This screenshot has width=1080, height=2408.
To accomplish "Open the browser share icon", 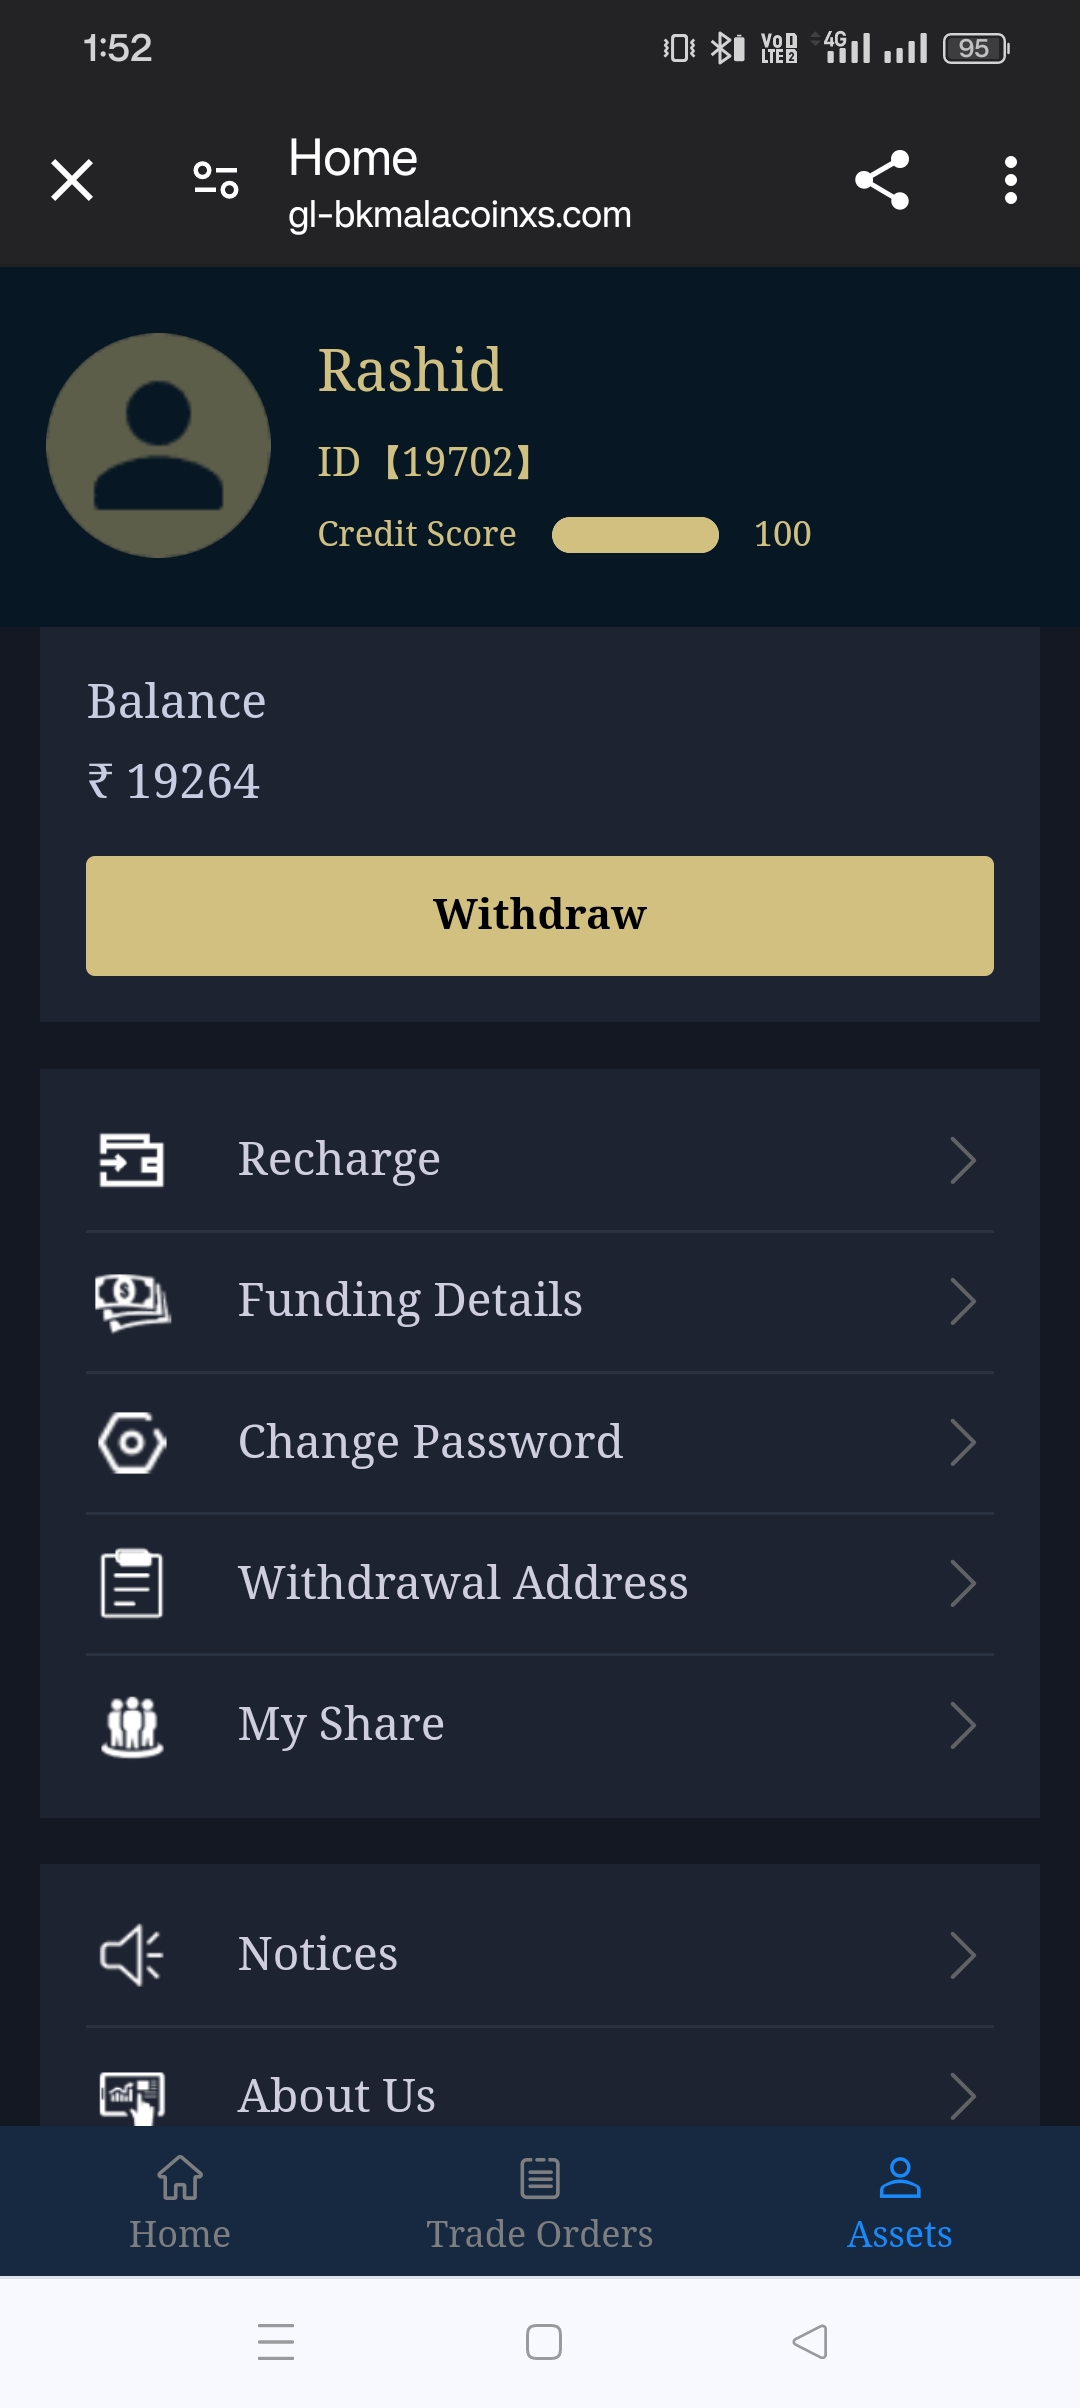I will pos(882,181).
